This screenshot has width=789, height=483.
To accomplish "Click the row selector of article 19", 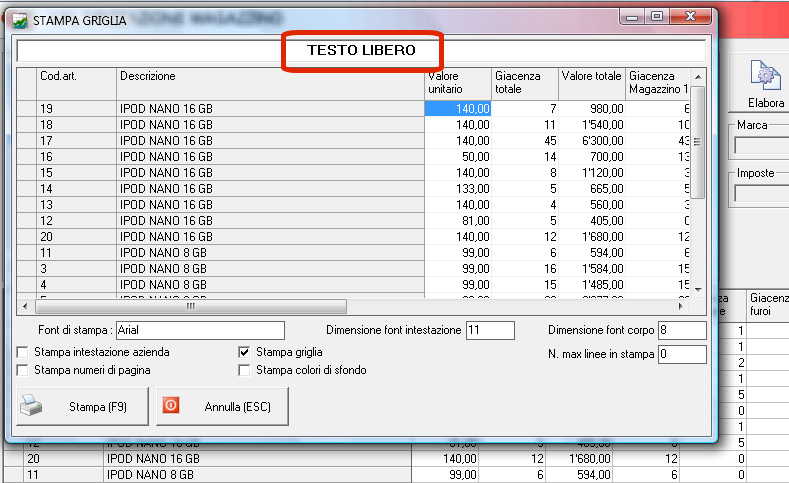I will 27,109.
